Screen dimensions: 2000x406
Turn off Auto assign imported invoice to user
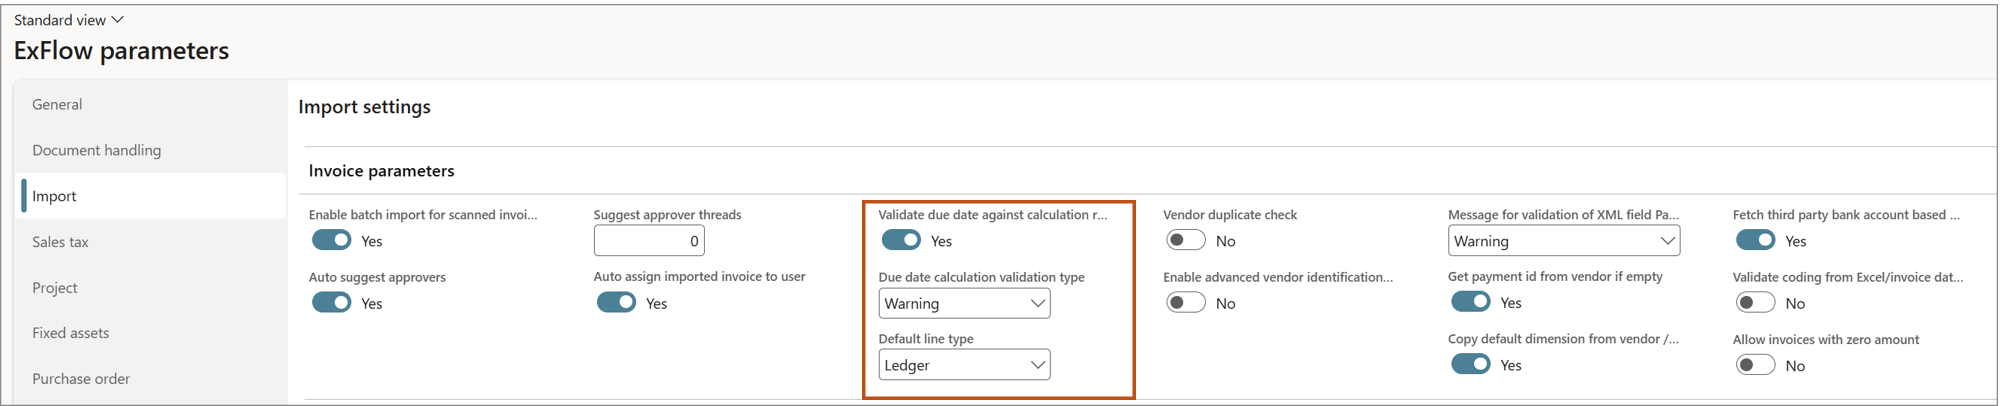click(x=616, y=303)
